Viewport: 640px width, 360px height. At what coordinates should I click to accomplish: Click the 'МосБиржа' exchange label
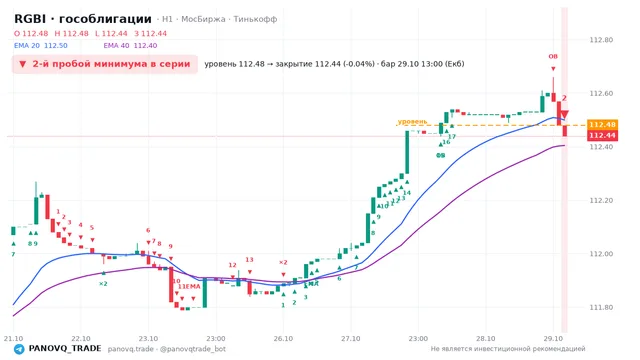pyautogui.click(x=203, y=19)
